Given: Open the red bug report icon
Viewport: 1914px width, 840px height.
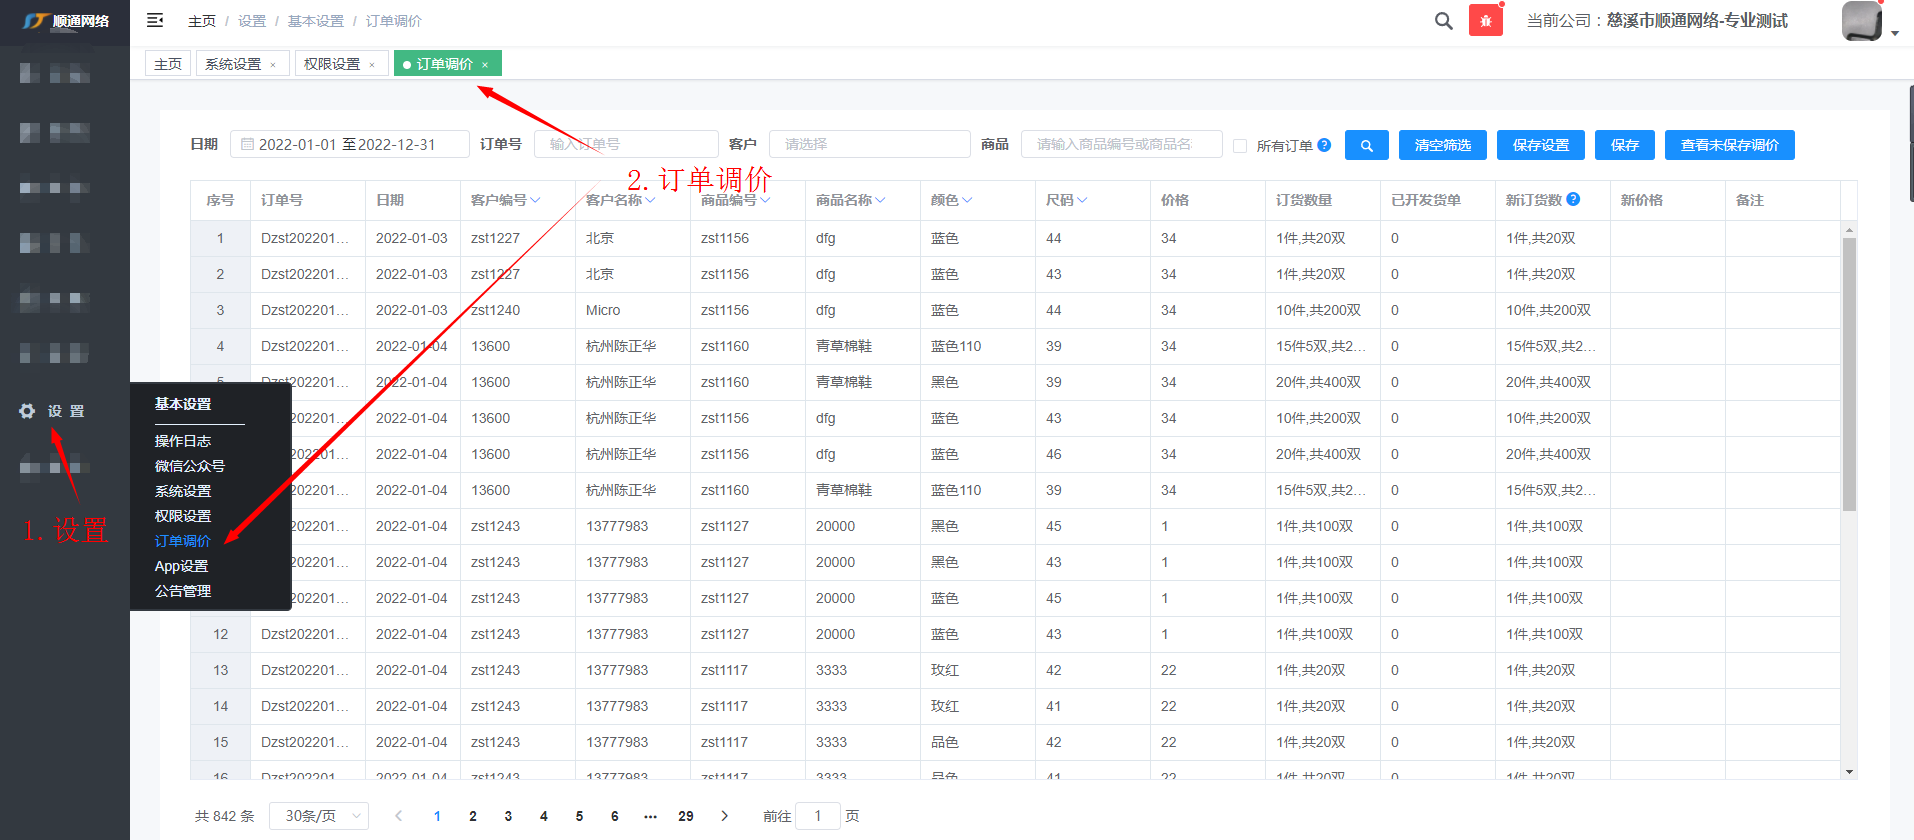Looking at the screenshot, I should point(1485,21).
